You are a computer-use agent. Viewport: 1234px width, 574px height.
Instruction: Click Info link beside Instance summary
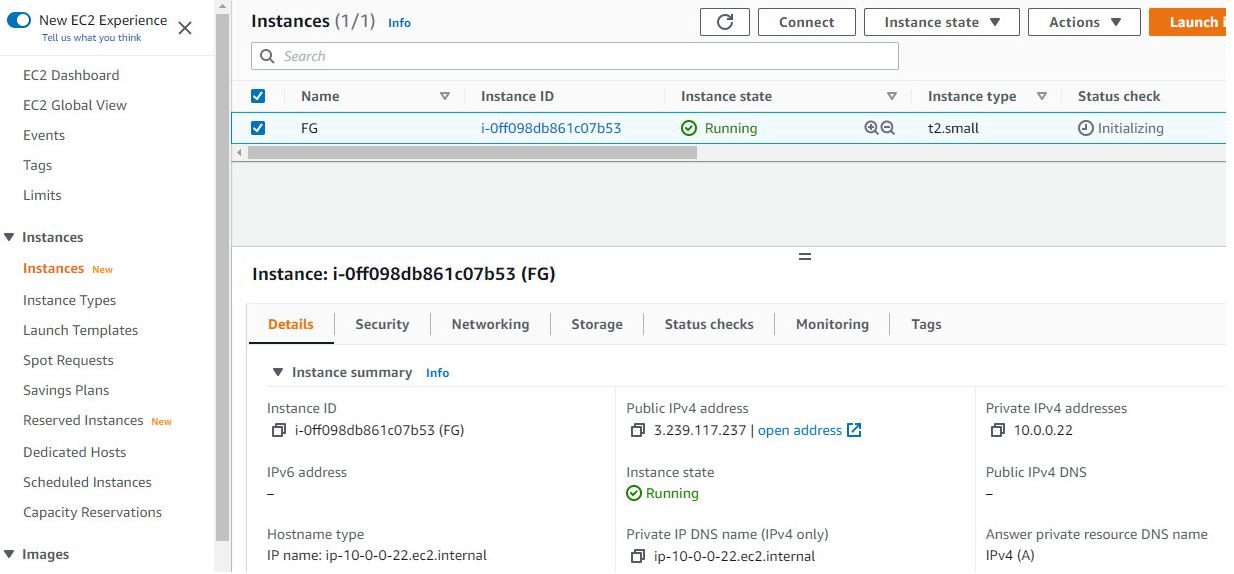tap(437, 373)
